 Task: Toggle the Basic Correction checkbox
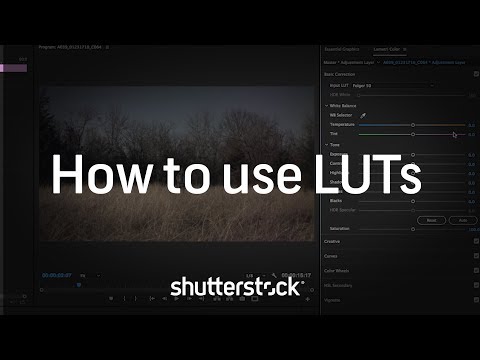[x=476, y=74]
